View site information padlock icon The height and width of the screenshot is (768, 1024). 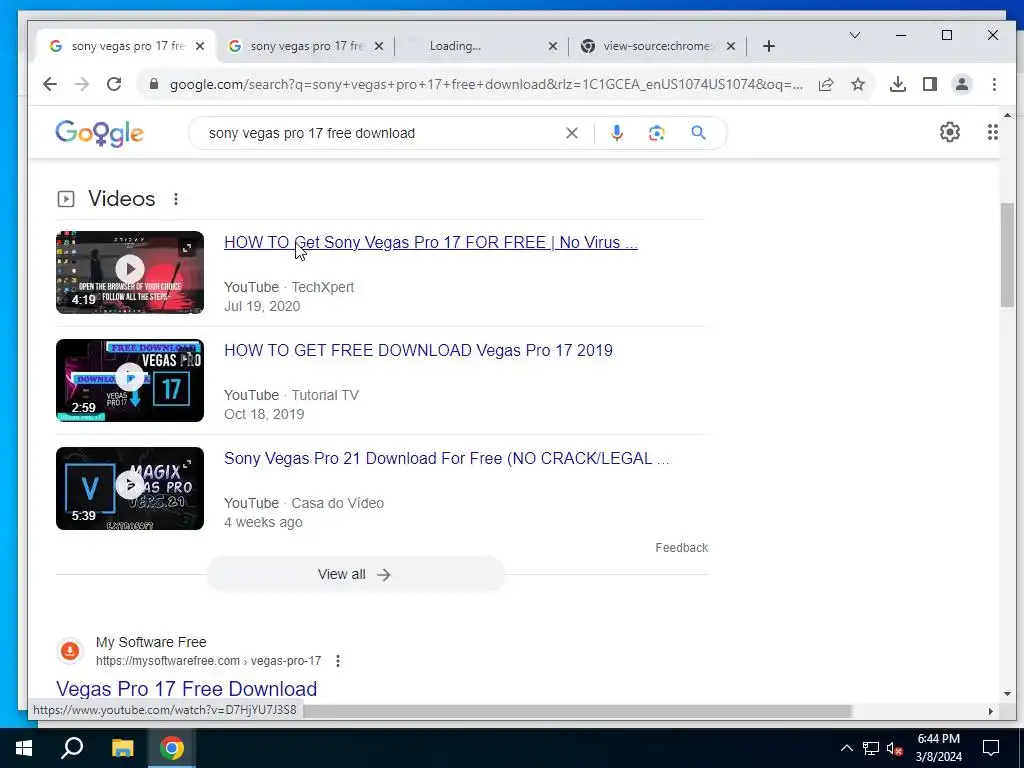tap(154, 84)
